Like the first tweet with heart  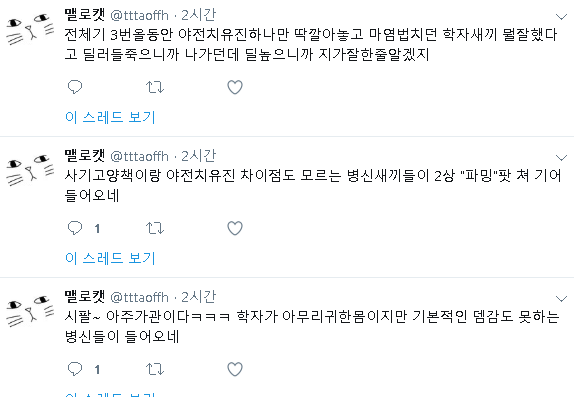(235, 87)
